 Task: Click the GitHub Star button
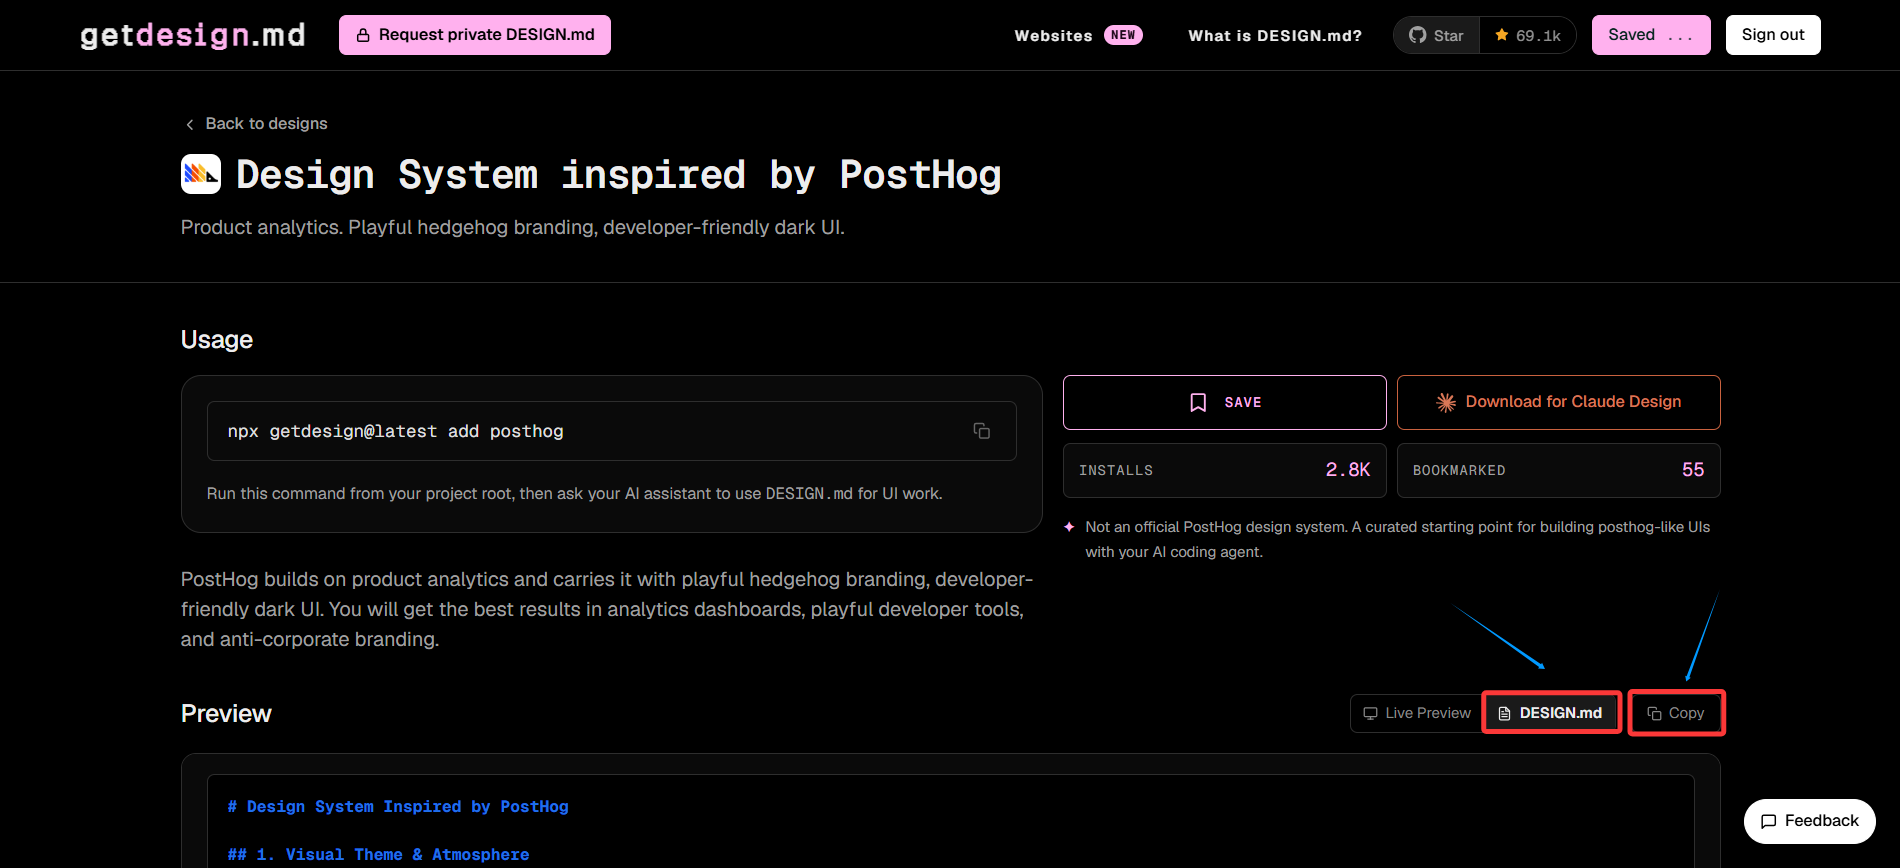pos(1436,35)
